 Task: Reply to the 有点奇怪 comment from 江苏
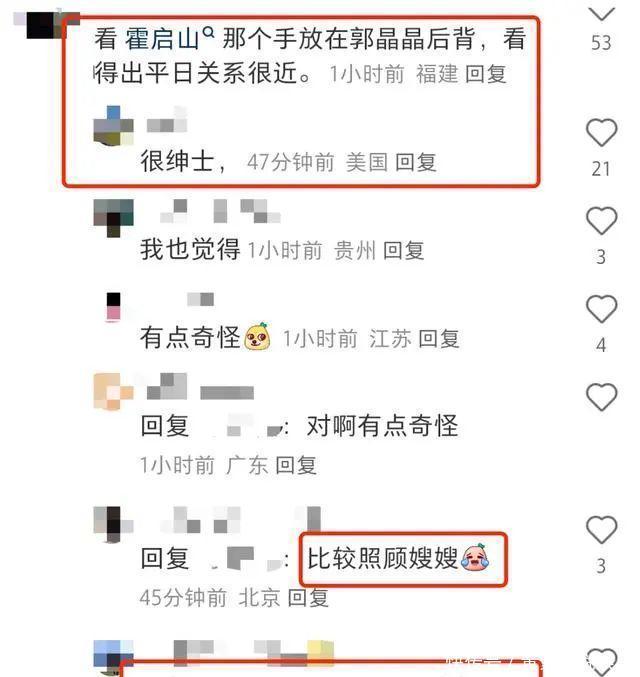[x=439, y=339]
